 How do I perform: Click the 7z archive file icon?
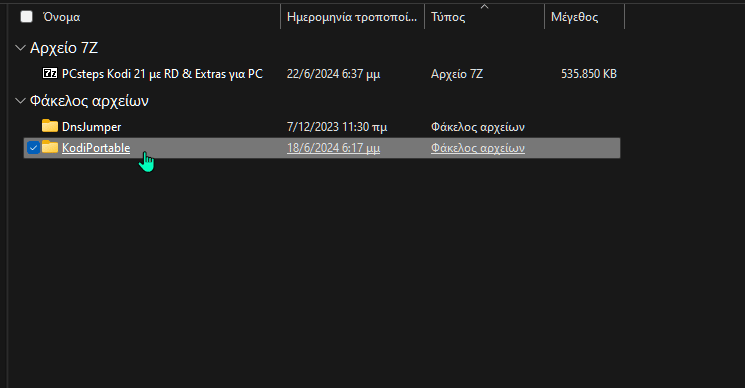click(50, 73)
